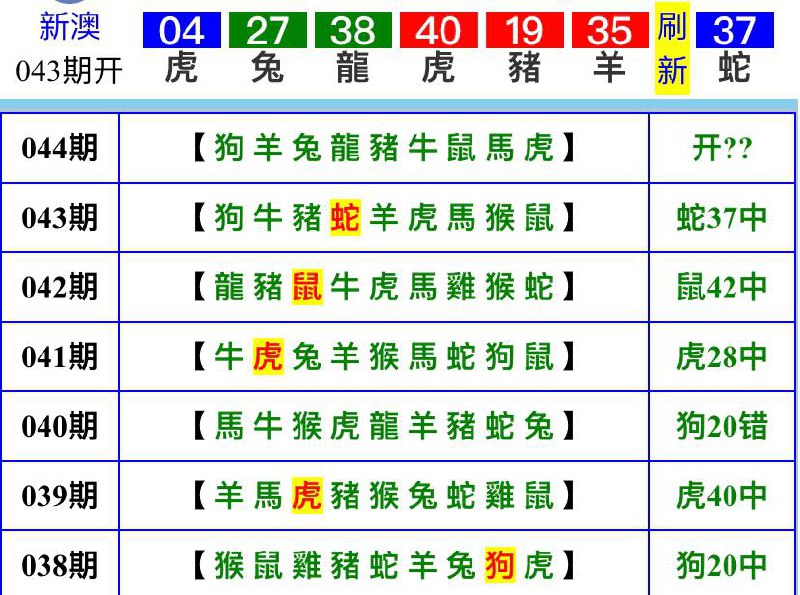
Task: Click highlighted 虎 in 039期 row
Action: click(307, 495)
